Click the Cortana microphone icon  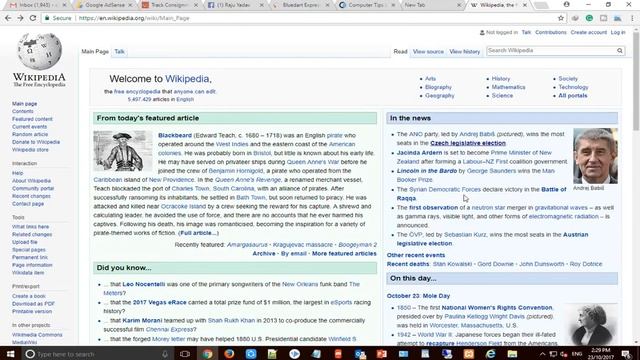click(165, 354)
